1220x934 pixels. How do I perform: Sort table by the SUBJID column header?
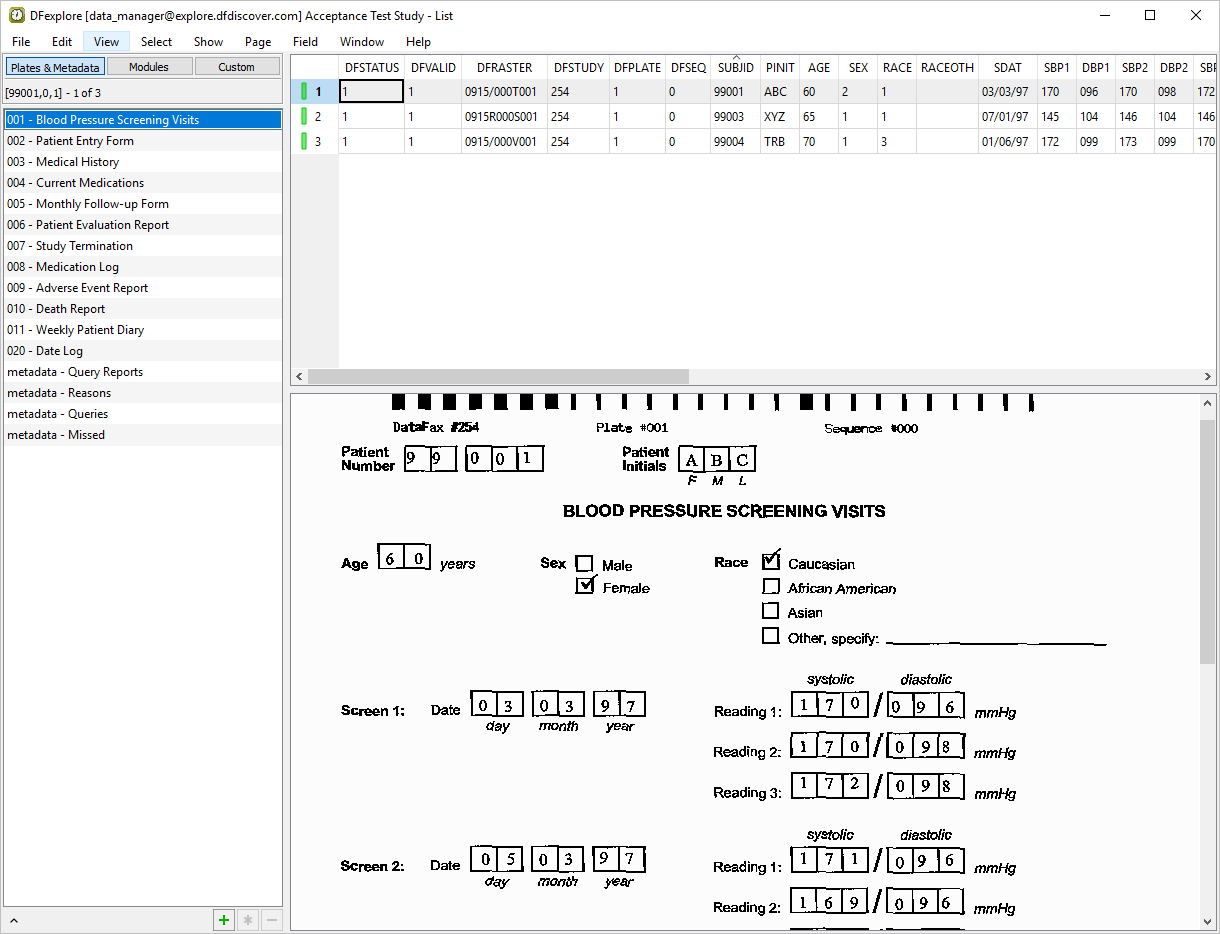(735, 68)
